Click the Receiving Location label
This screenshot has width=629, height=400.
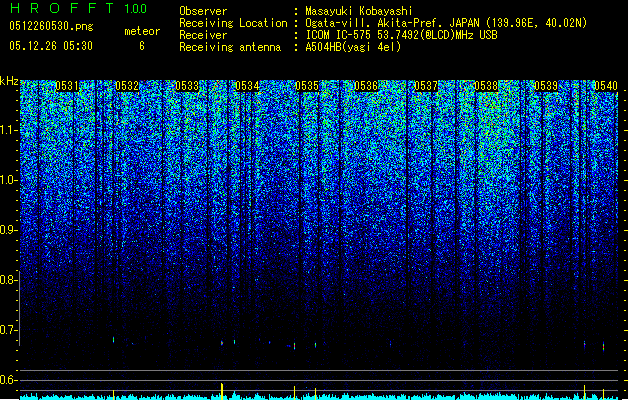pyautogui.click(x=233, y=23)
